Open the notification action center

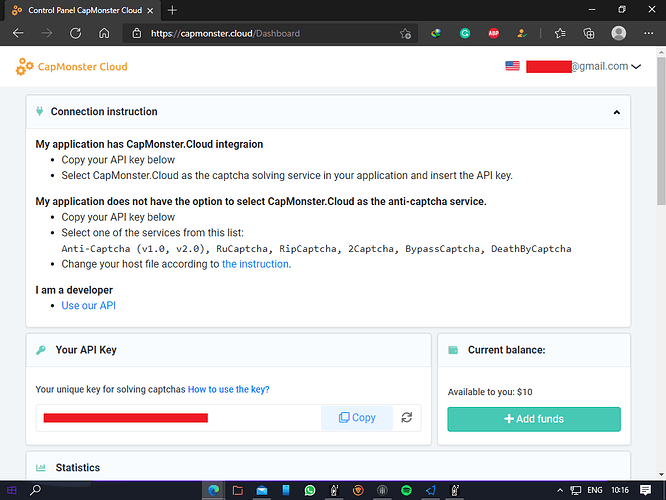pos(645,490)
